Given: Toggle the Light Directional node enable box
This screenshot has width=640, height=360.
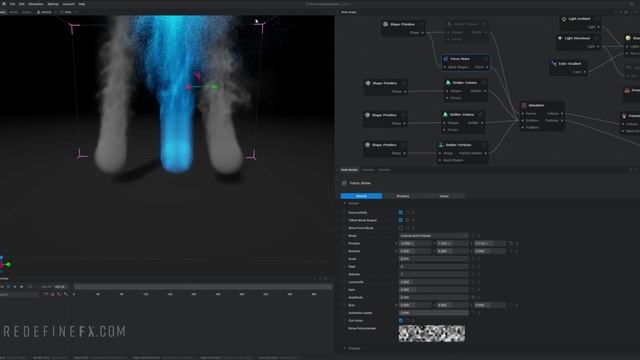Looking at the screenshot, I should point(597,38).
